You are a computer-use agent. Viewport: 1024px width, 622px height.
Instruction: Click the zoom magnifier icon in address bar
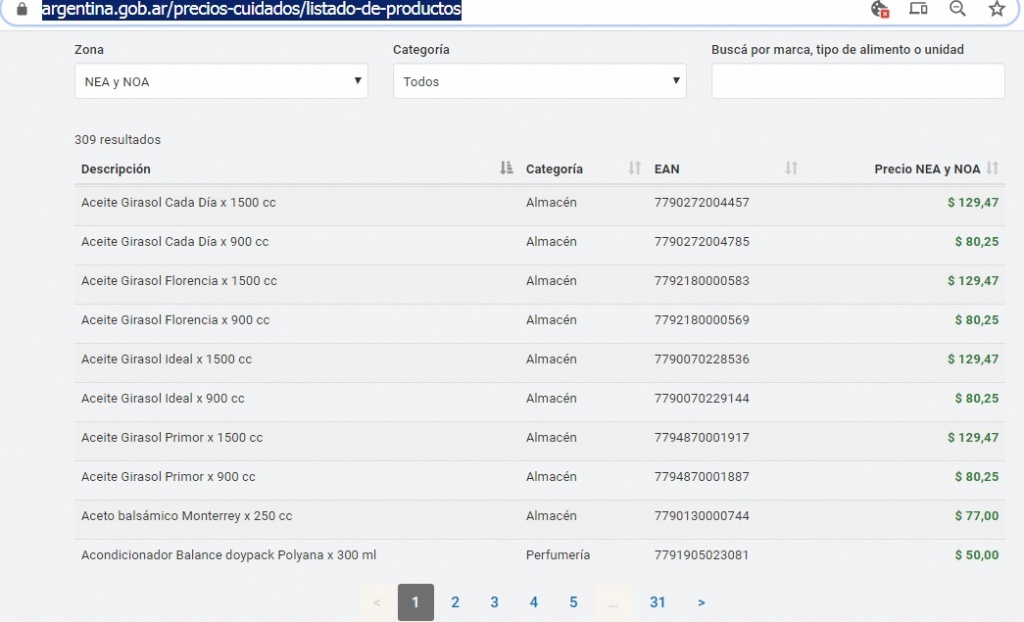click(957, 9)
